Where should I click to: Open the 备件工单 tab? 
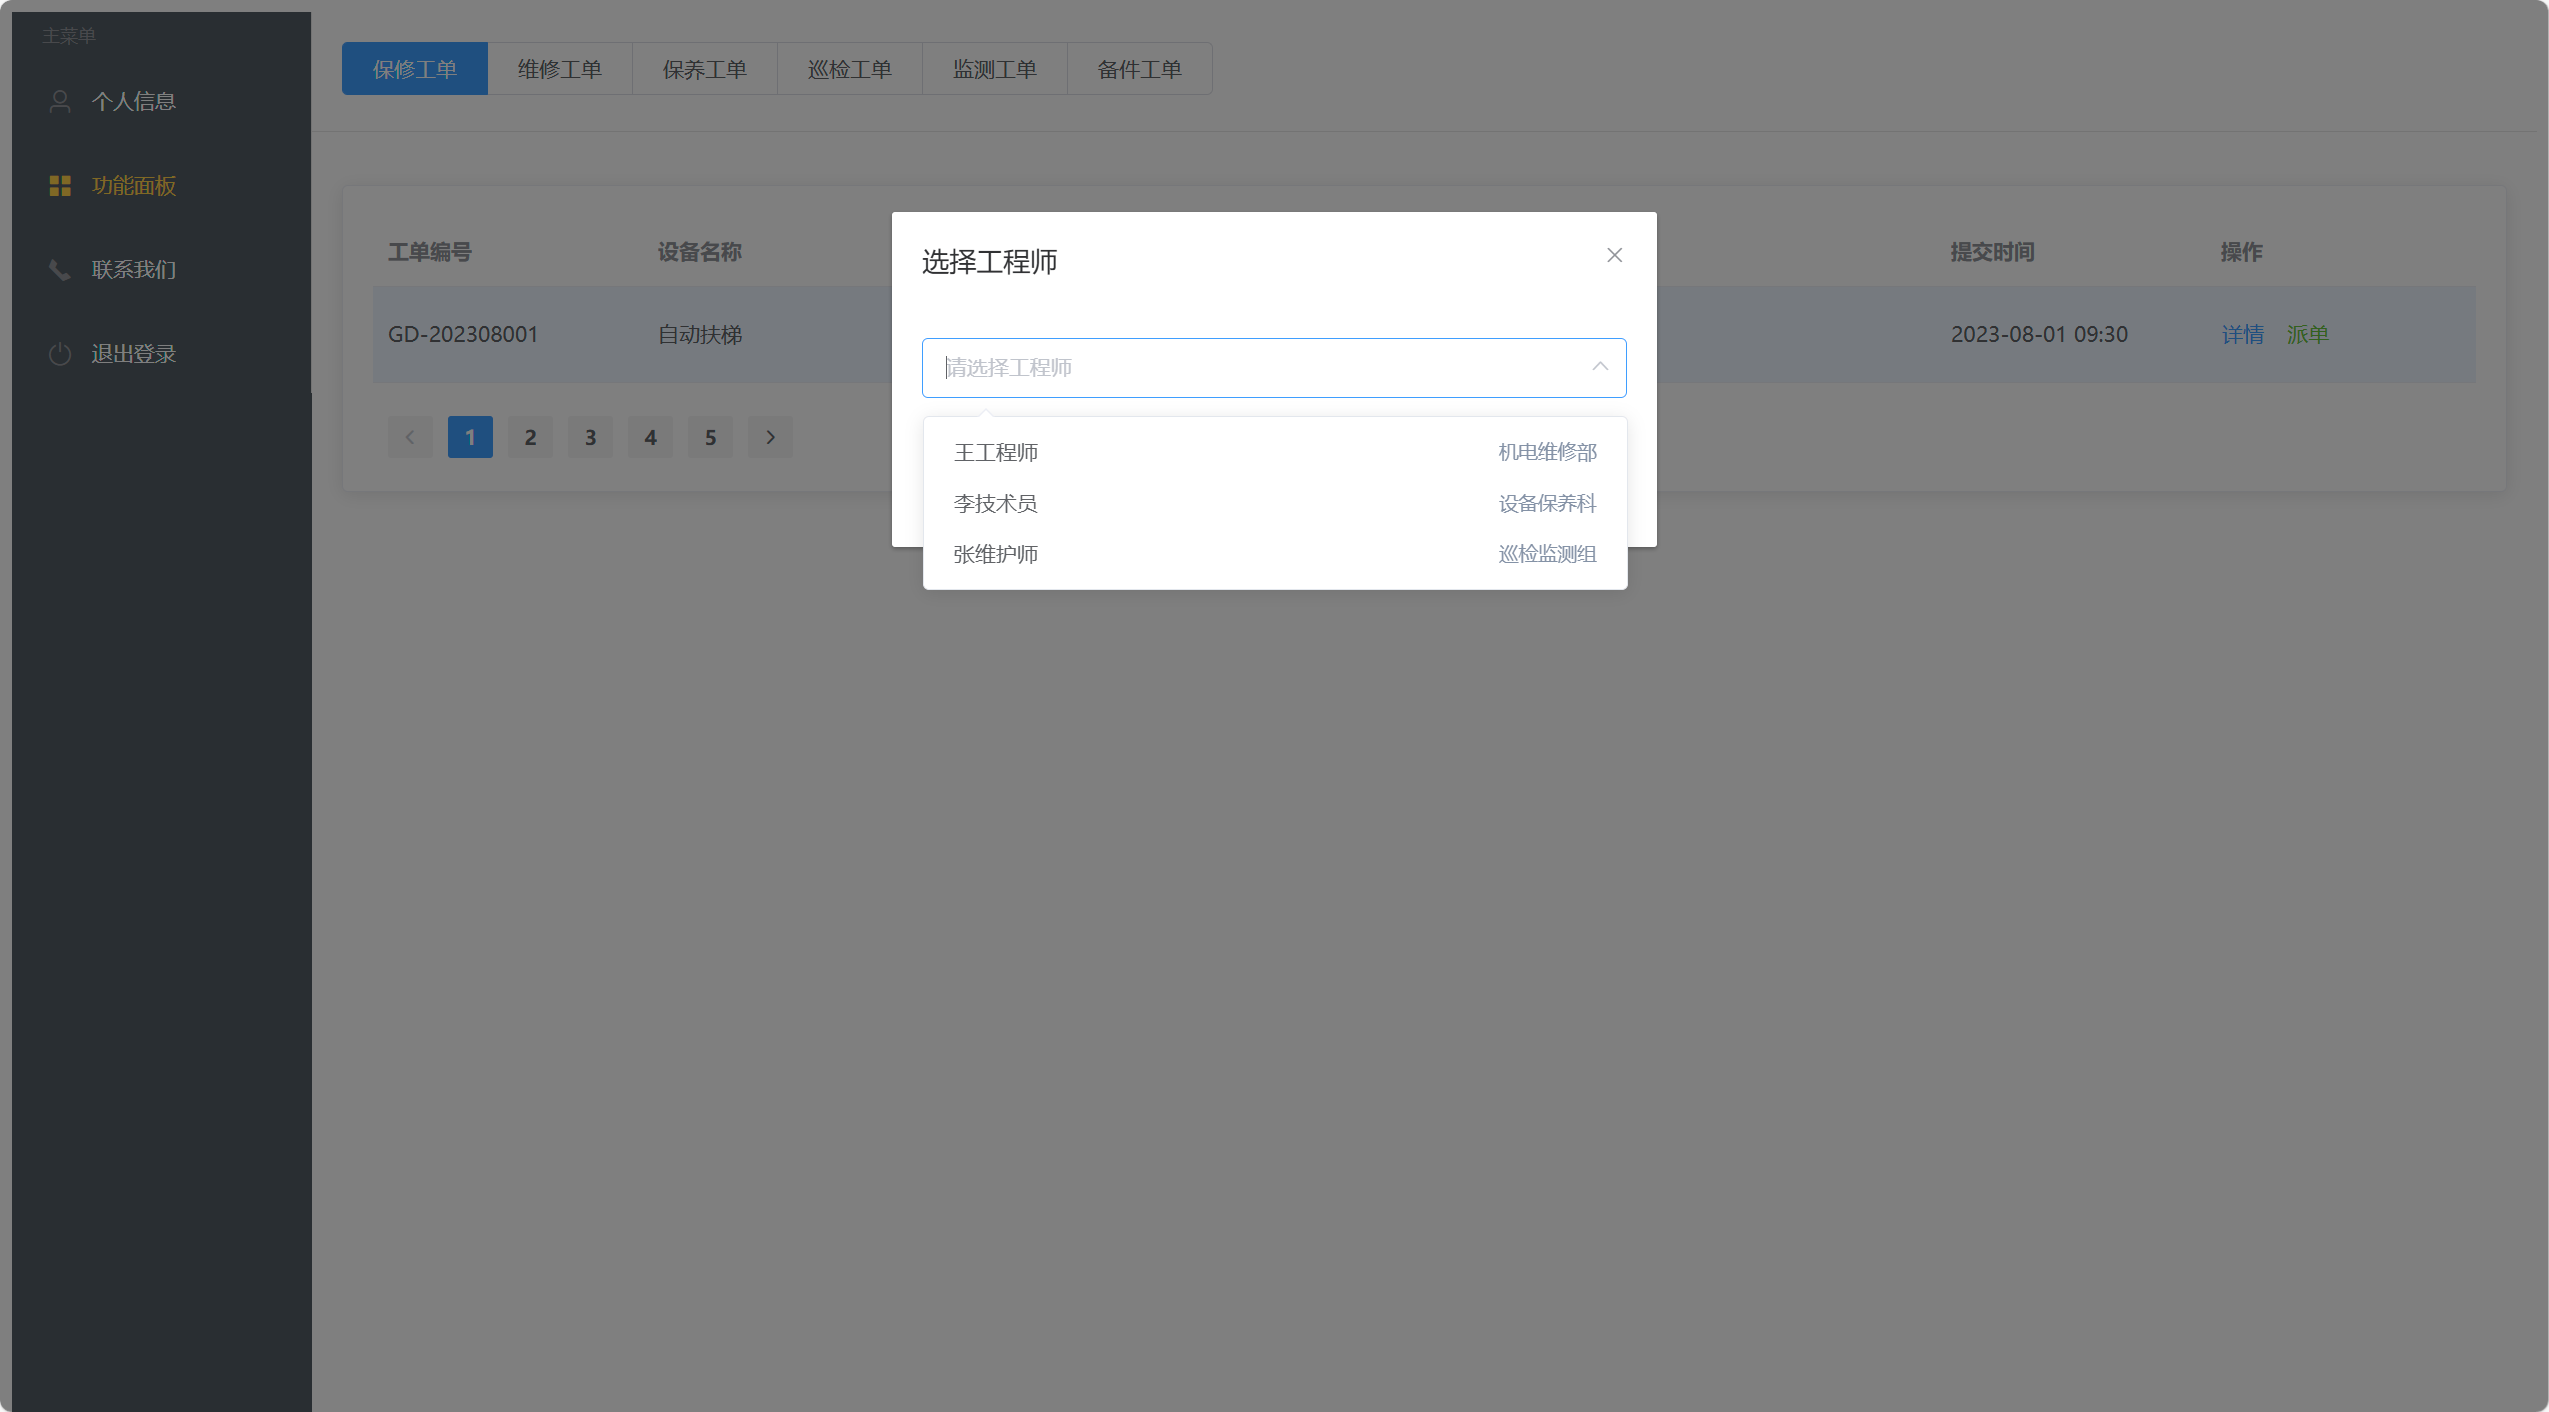tap(1139, 69)
